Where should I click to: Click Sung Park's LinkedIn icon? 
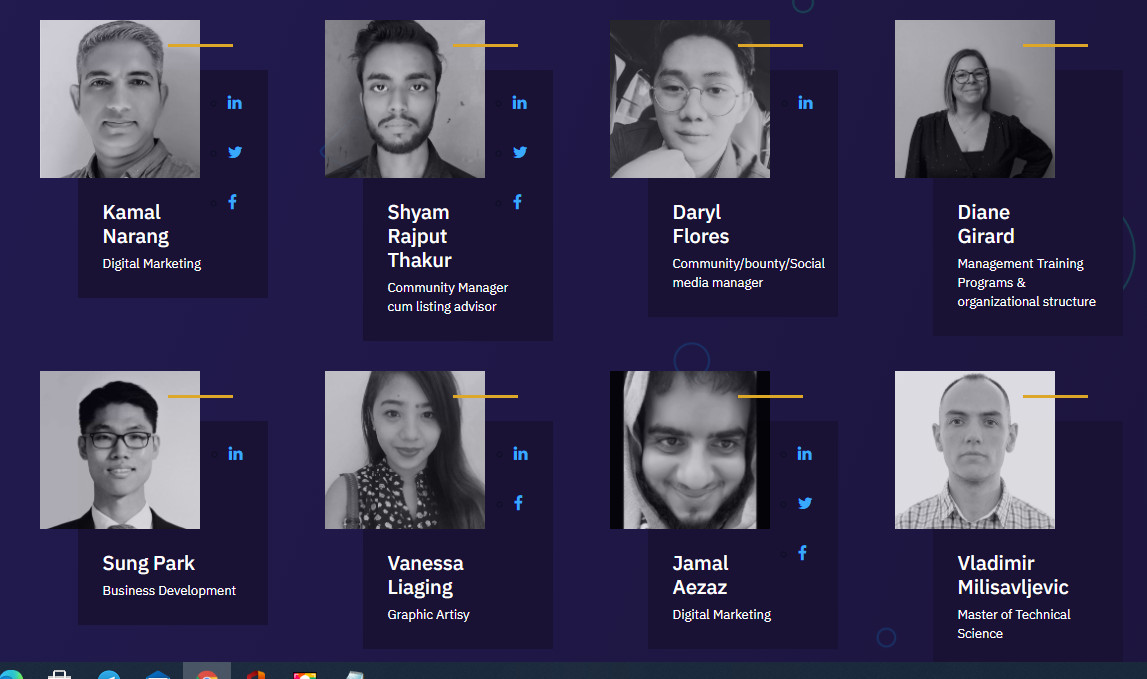pyautogui.click(x=236, y=454)
